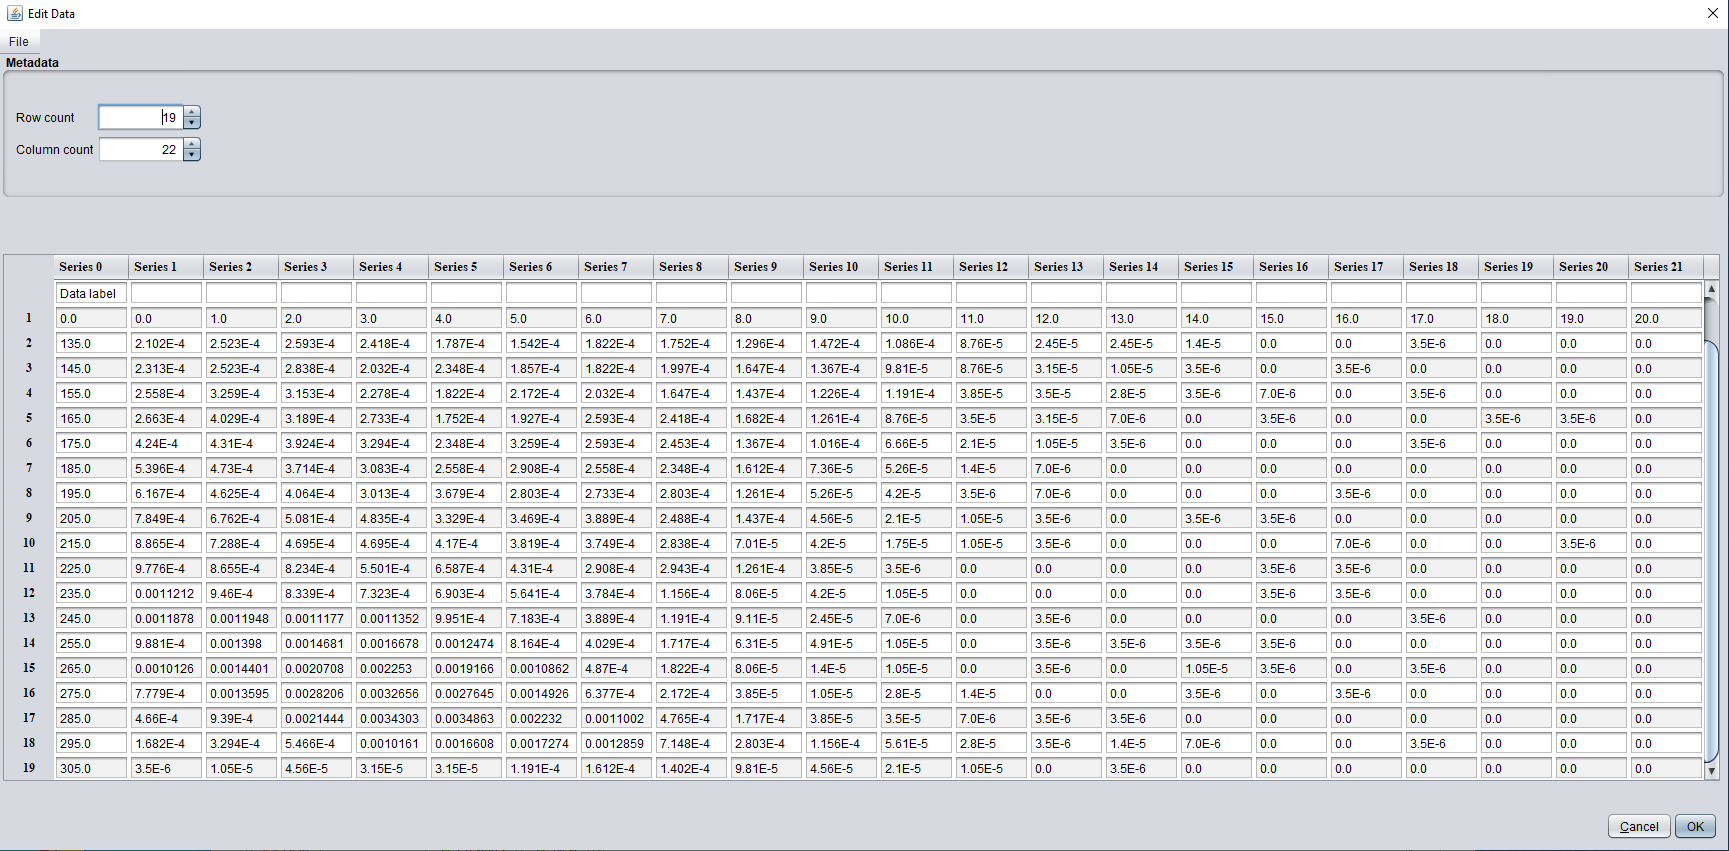Close the Edit Data window
This screenshot has width=1729, height=851.
click(x=1712, y=14)
